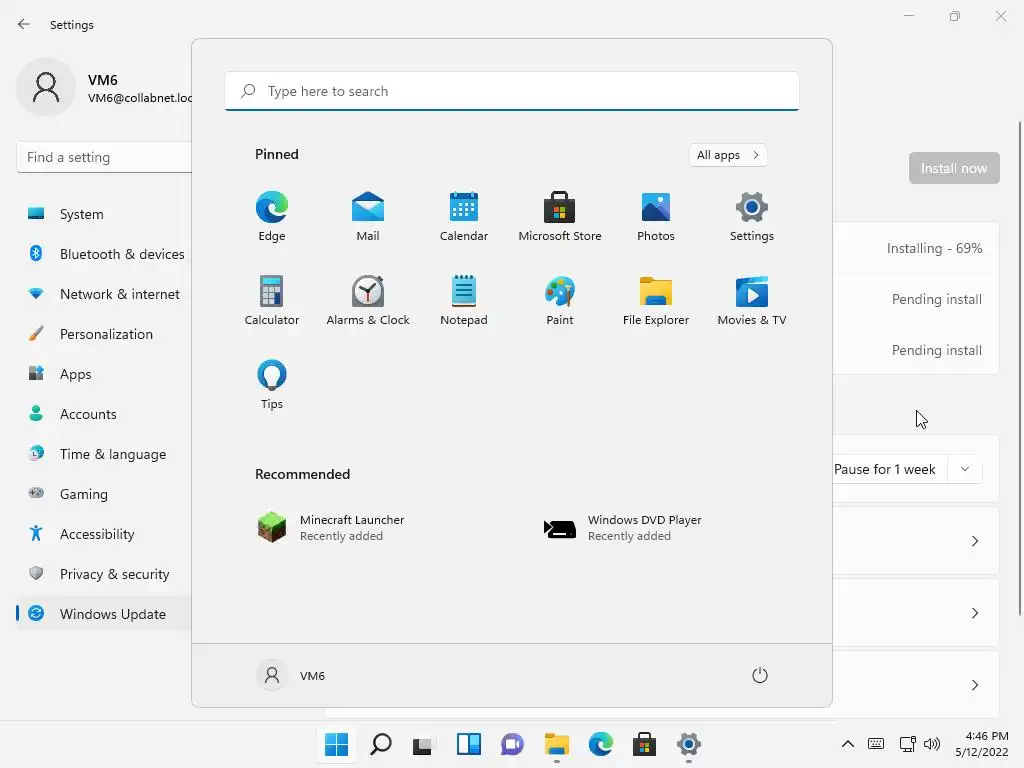Open Widgets from the taskbar
This screenshot has width=1024, height=768.
click(469, 744)
